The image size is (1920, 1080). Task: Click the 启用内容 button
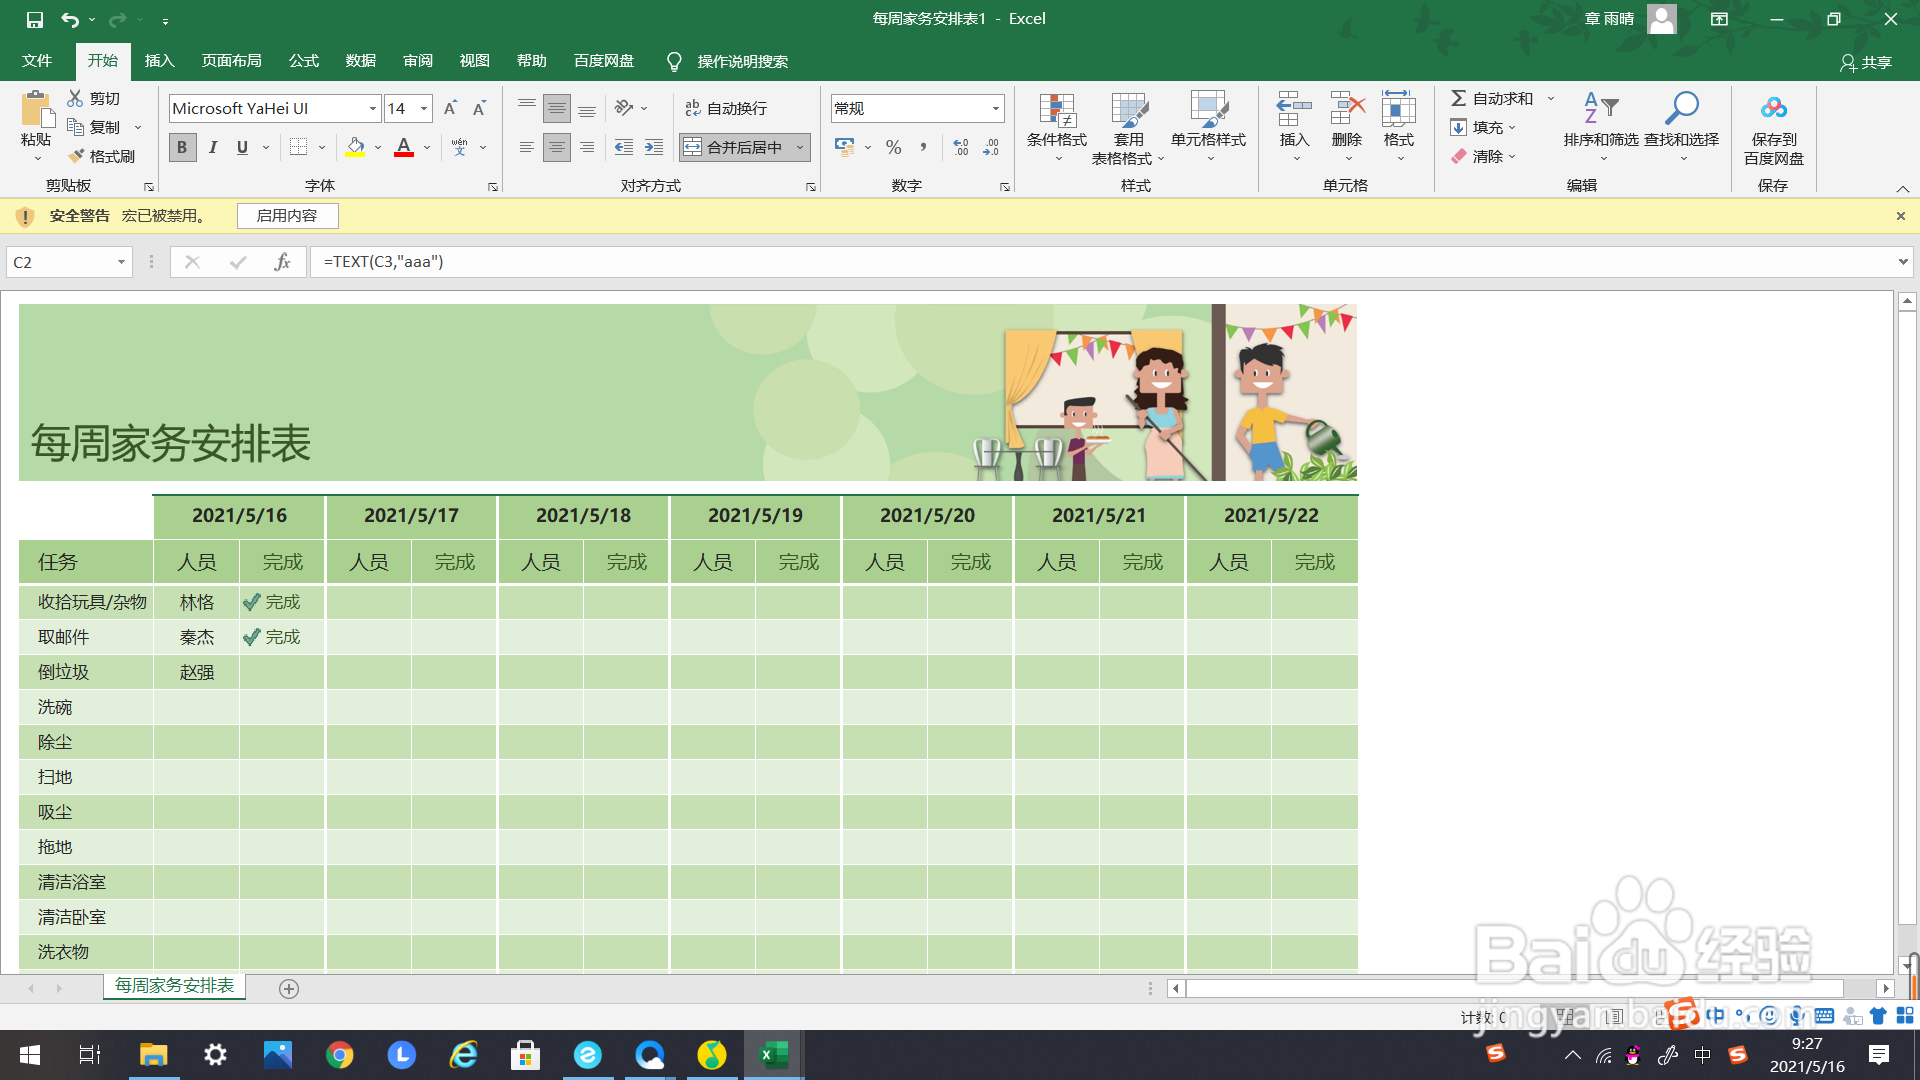coord(287,216)
